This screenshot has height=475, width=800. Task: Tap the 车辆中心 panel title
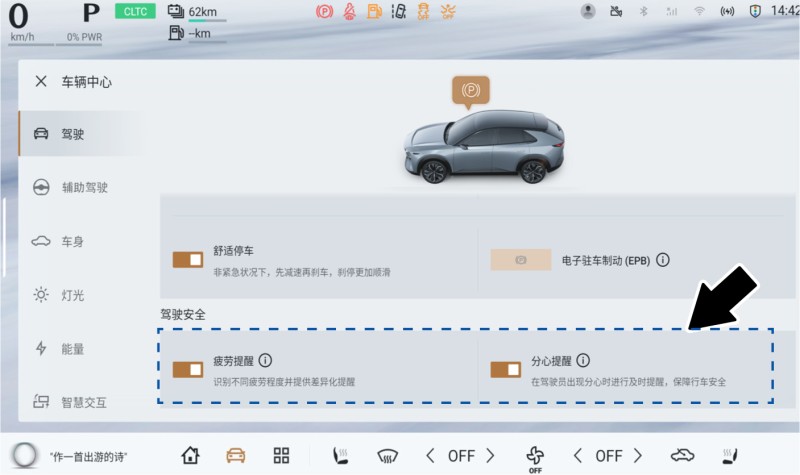click(87, 82)
